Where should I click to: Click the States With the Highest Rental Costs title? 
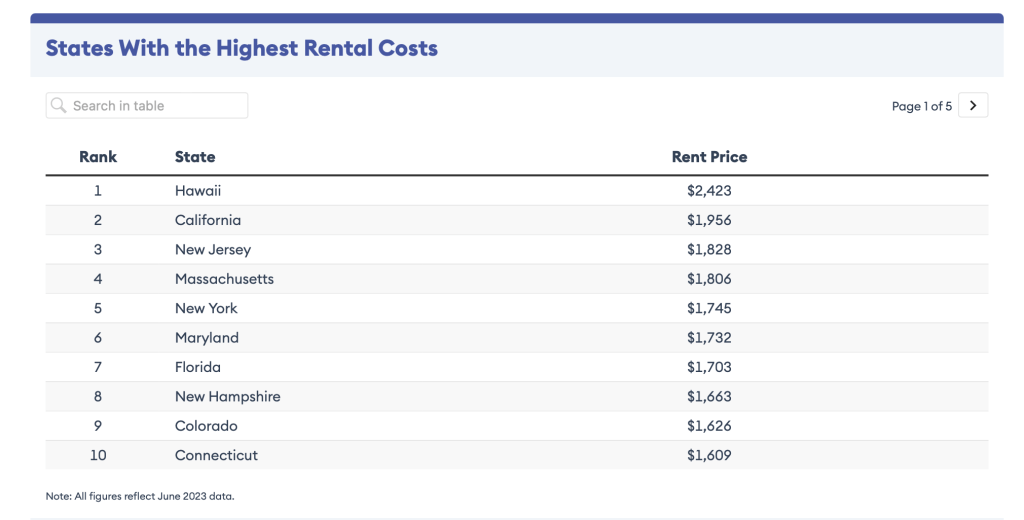click(x=242, y=48)
